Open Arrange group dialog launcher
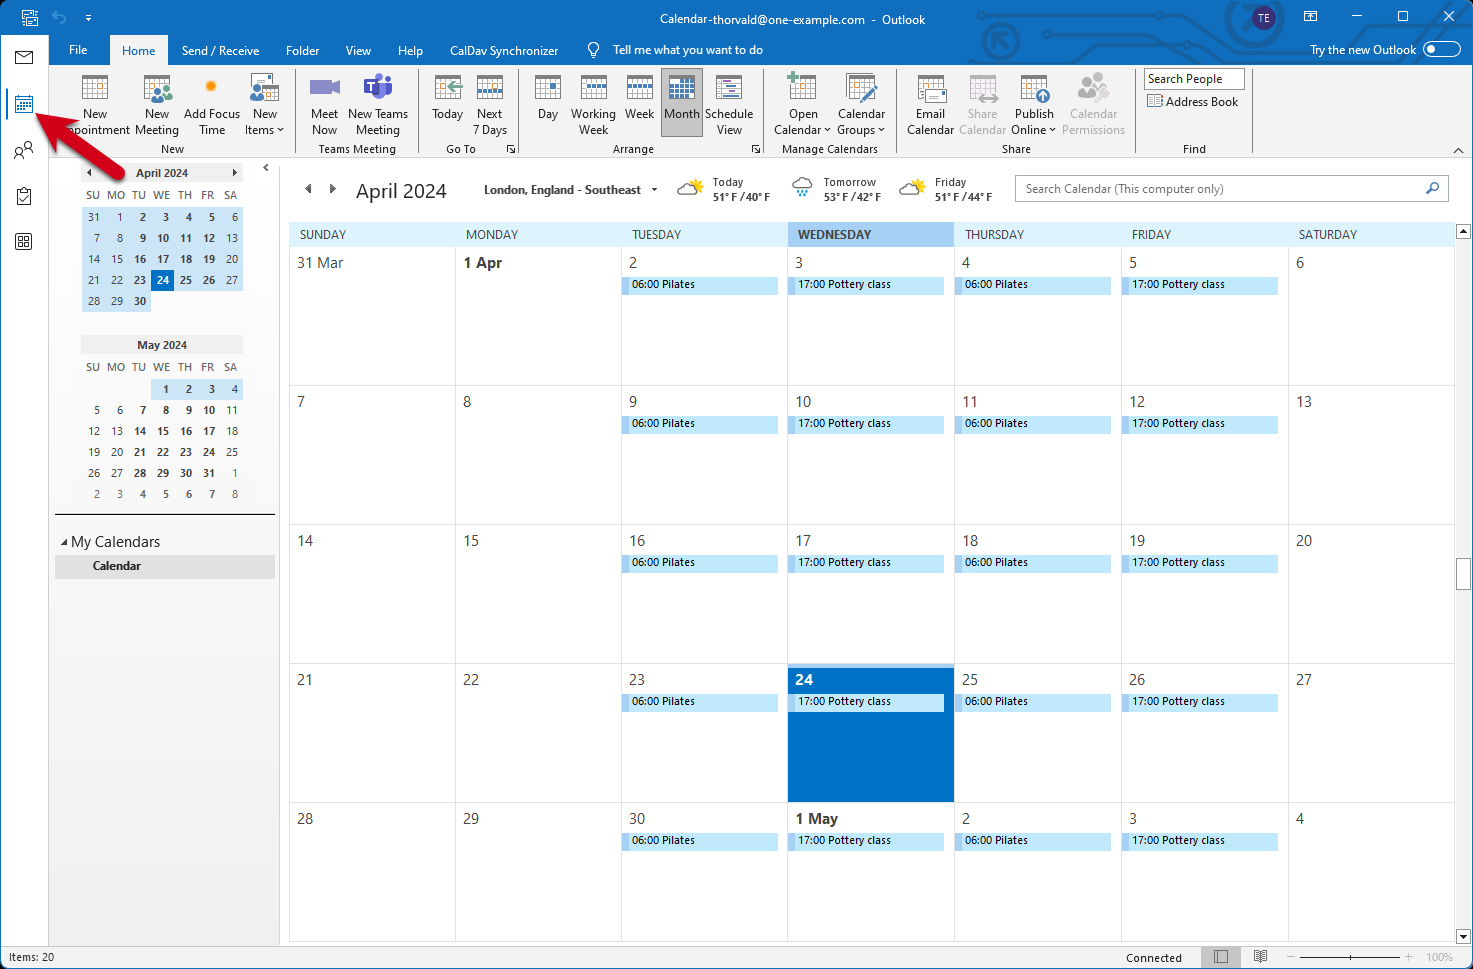The width and height of the screenshot is (1473, 969). click(756, 149)
